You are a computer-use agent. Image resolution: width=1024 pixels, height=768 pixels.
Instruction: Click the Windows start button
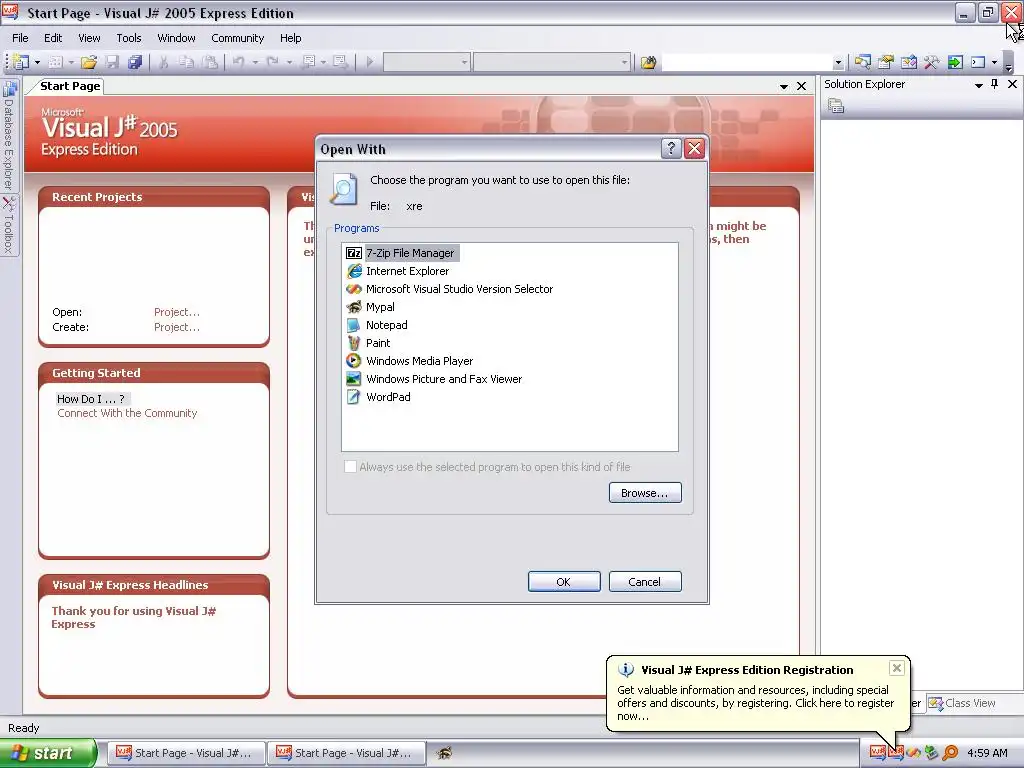coord(48,753)
